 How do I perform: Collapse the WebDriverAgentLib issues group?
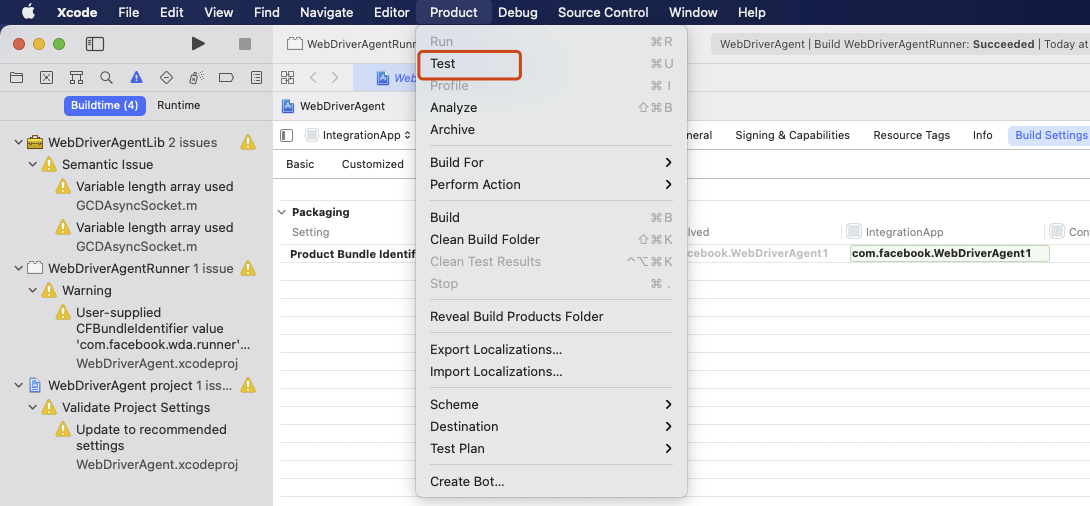click(x=19, y=142)
